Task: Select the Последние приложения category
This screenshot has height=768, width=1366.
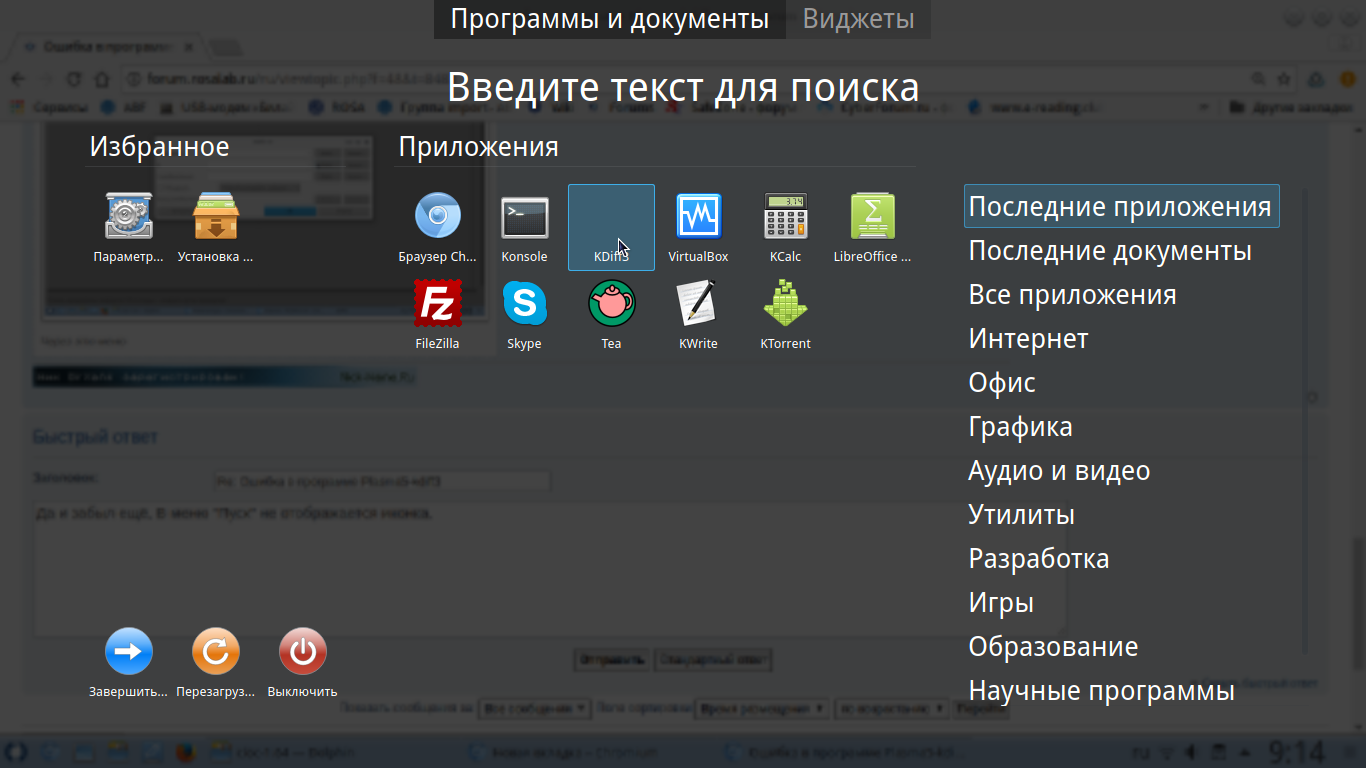Action: tap(1121, 206)
